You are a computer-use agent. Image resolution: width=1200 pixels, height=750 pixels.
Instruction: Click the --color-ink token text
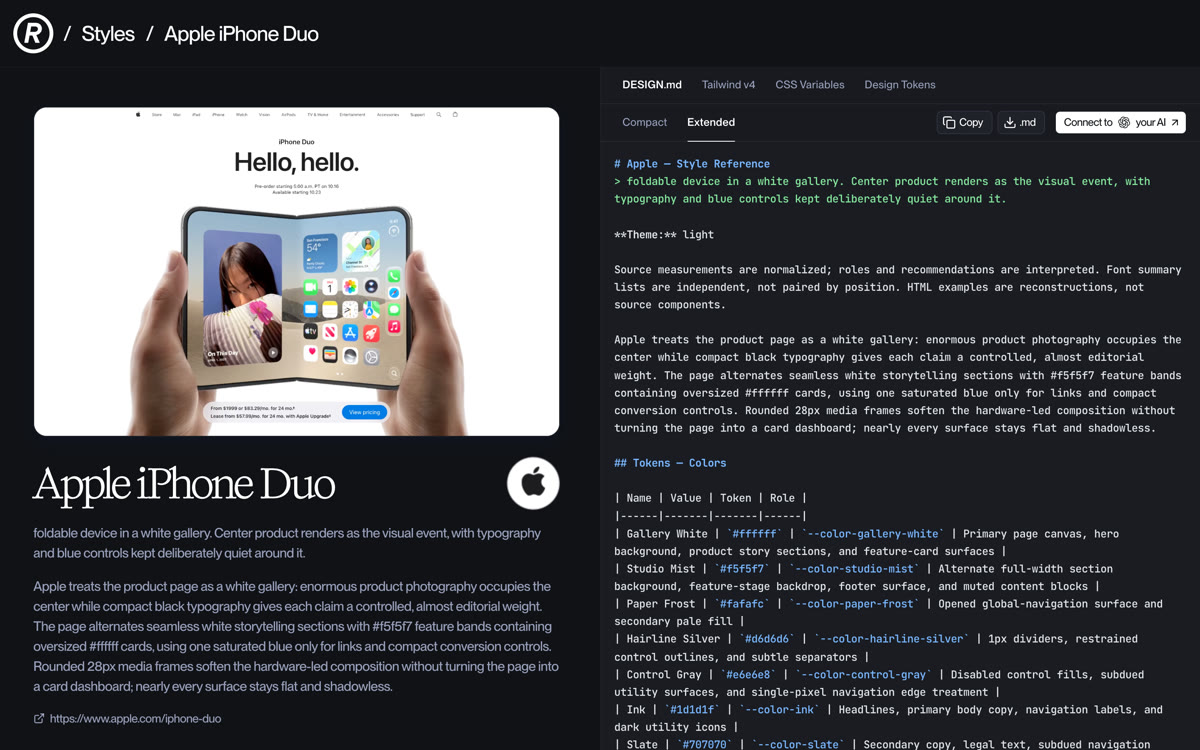coord(779,710)
